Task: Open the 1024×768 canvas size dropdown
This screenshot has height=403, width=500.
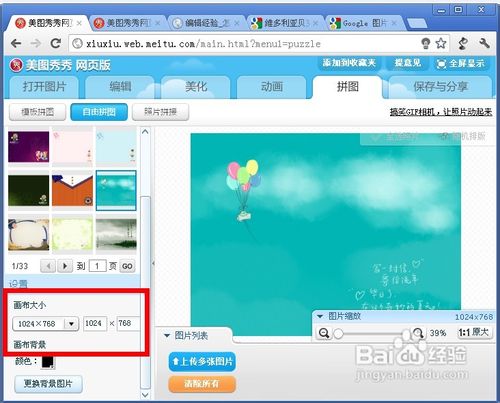Action: coord(46,324)
